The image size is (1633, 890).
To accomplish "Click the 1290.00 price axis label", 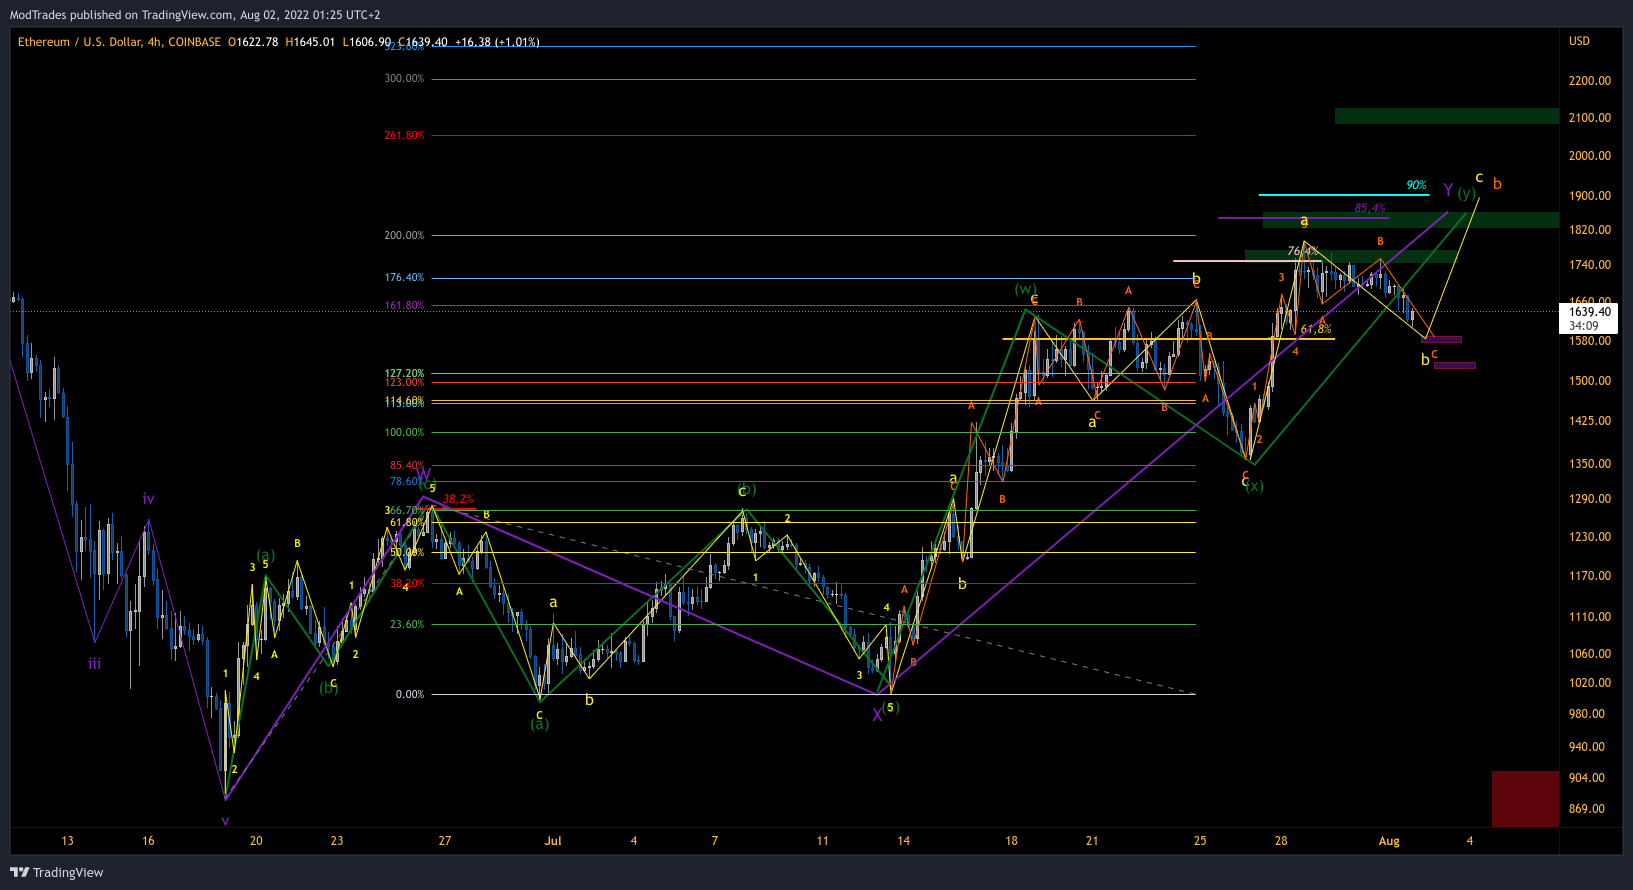I will click(x=1590, y=499).
